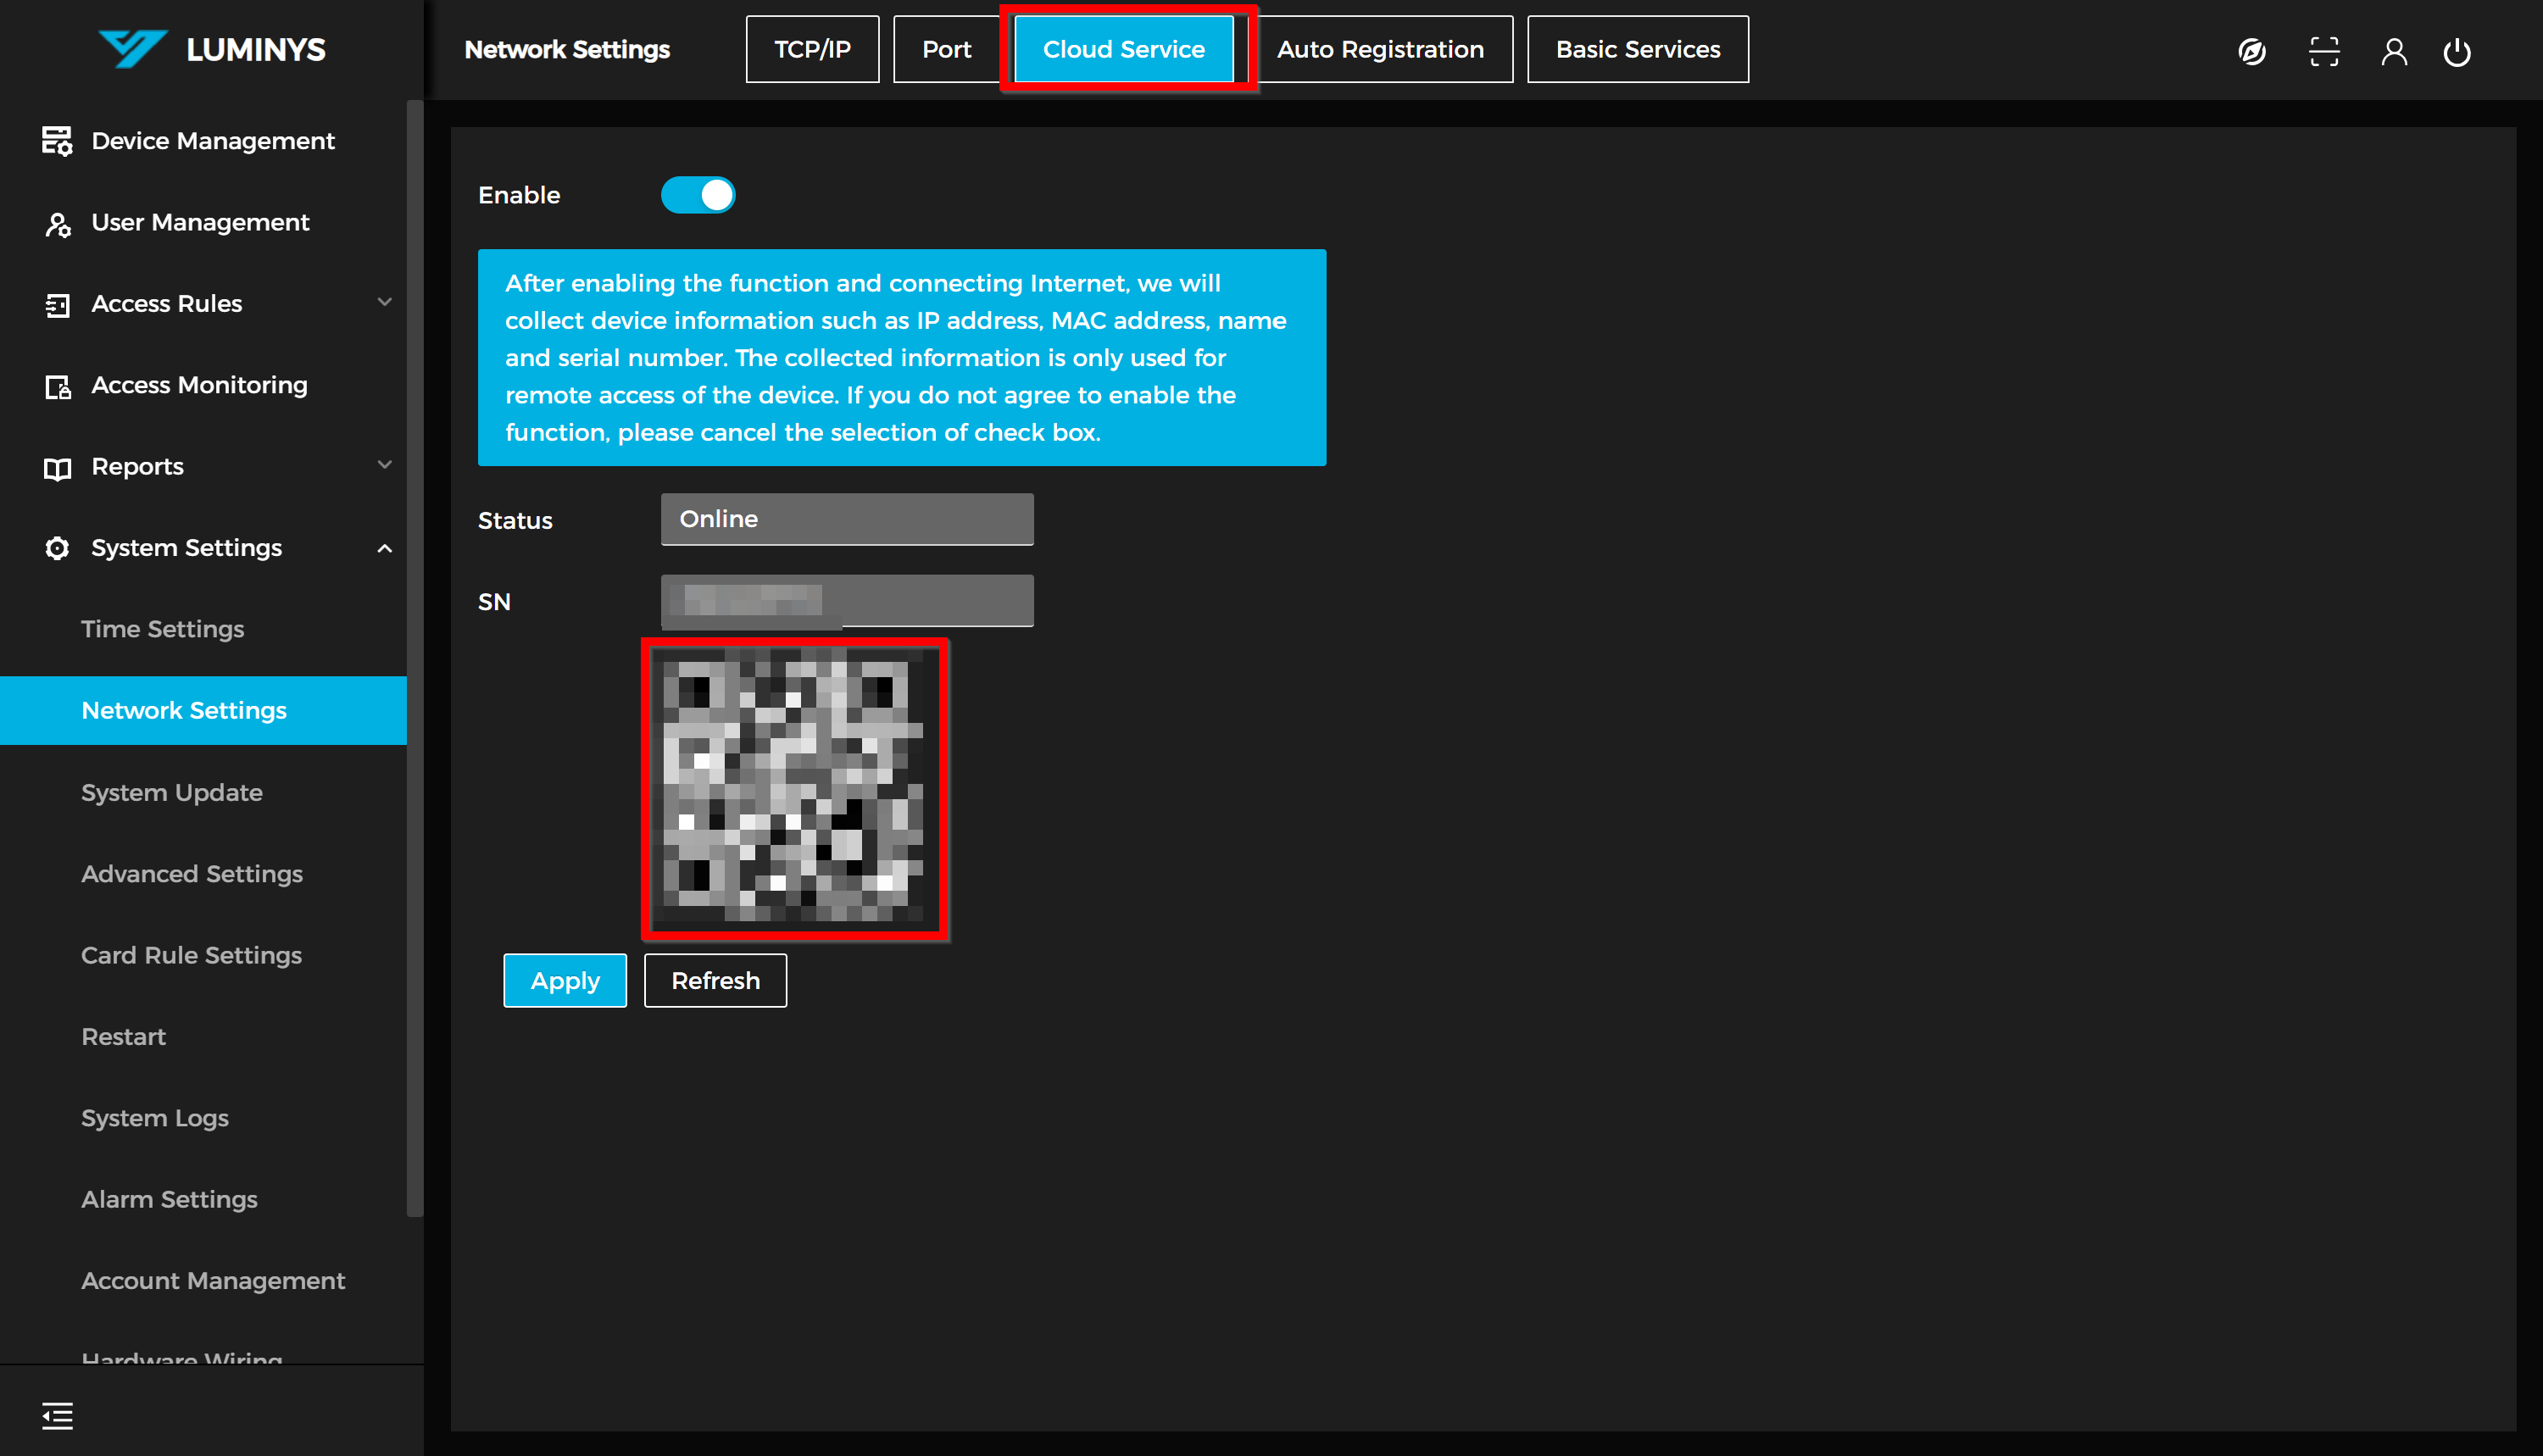The width and height of the screenshot is (2543, 1456).
Task: Disable the cloud service Enable toggle
Action: point(698,195)
